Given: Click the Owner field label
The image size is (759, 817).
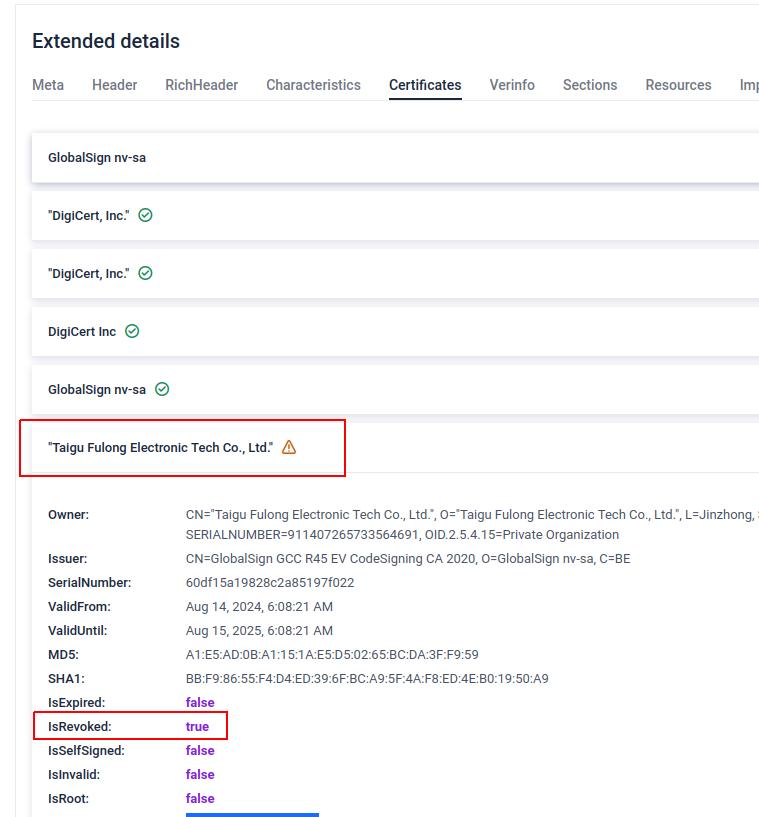Looking at the screenshot, I should tap(69, 515).
